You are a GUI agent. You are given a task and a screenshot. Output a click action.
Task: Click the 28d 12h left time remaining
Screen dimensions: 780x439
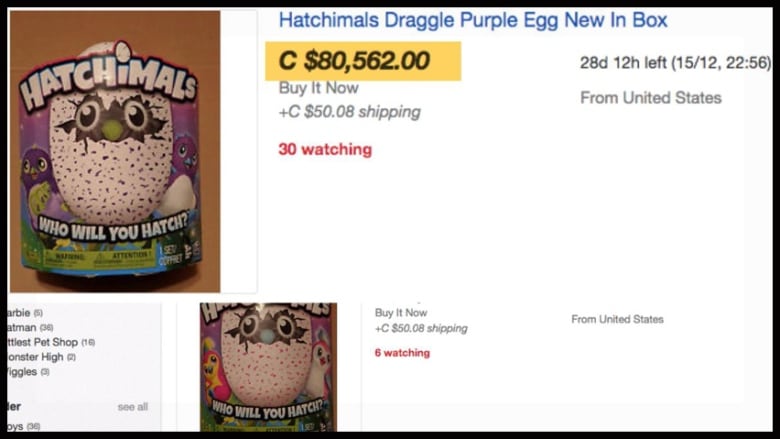(675, 63)
